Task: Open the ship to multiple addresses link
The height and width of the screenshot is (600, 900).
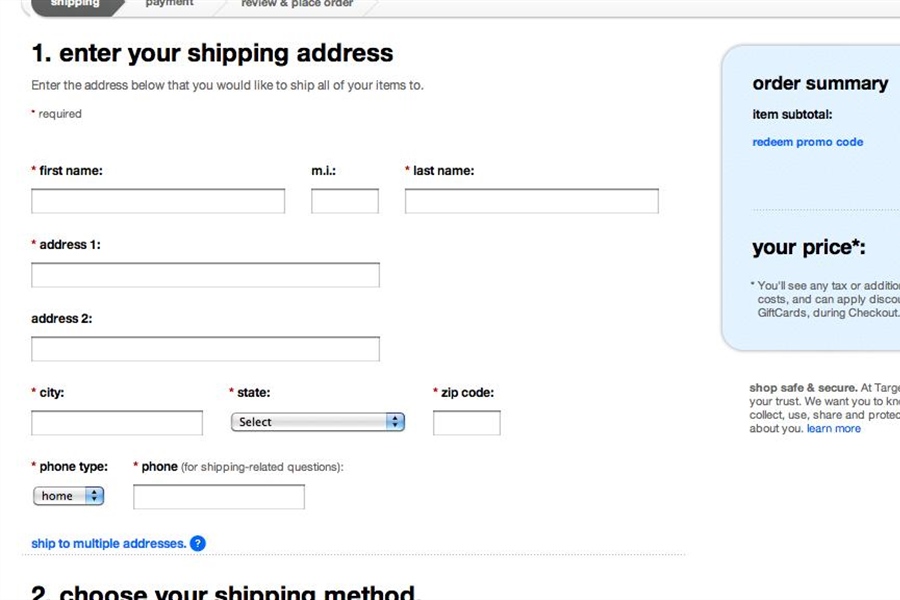Action: [108, 544]
